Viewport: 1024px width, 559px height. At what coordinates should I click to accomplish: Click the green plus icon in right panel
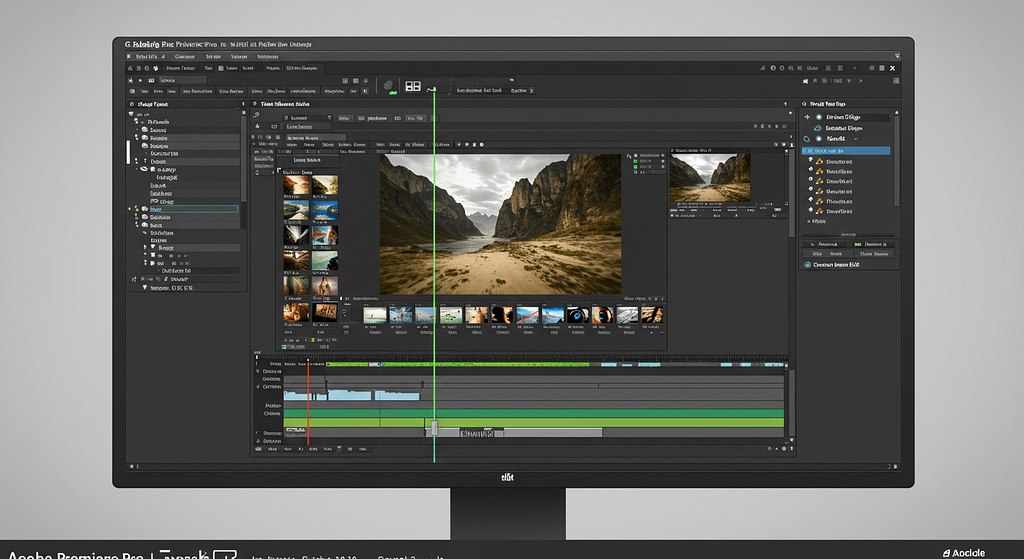click(808, 117)
